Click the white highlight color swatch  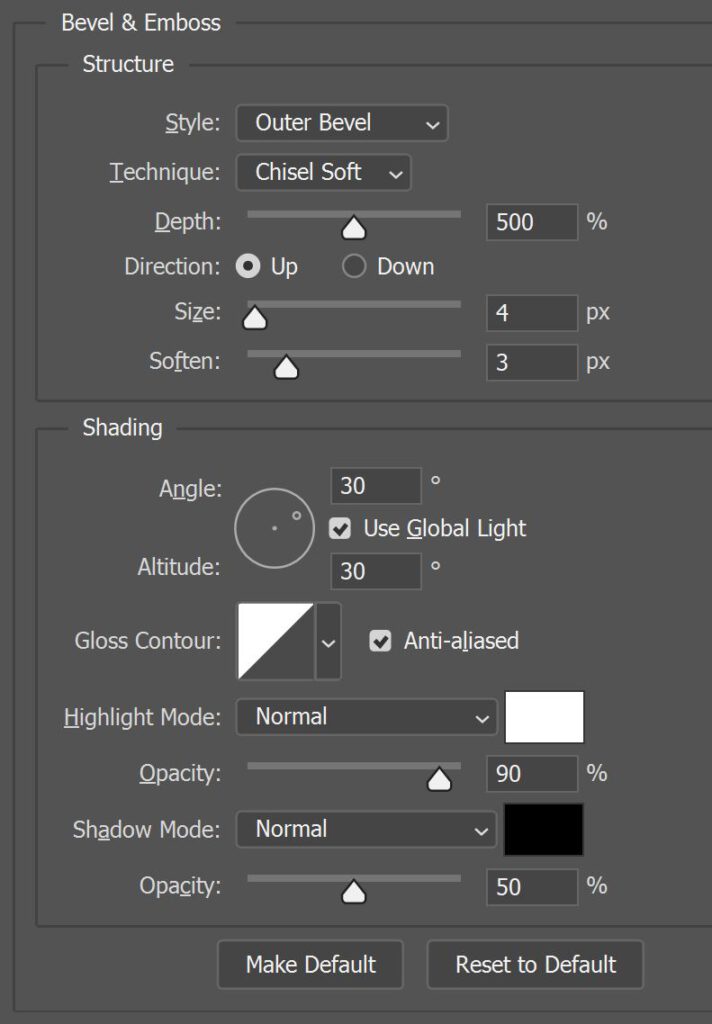pos(544,717)
